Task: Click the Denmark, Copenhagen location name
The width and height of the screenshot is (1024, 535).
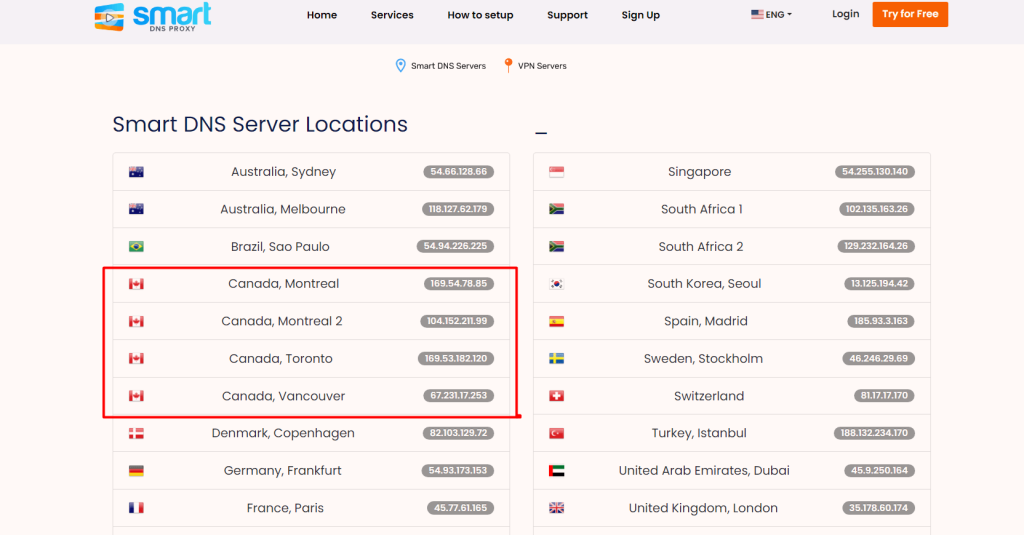Action: click(283, 433)
